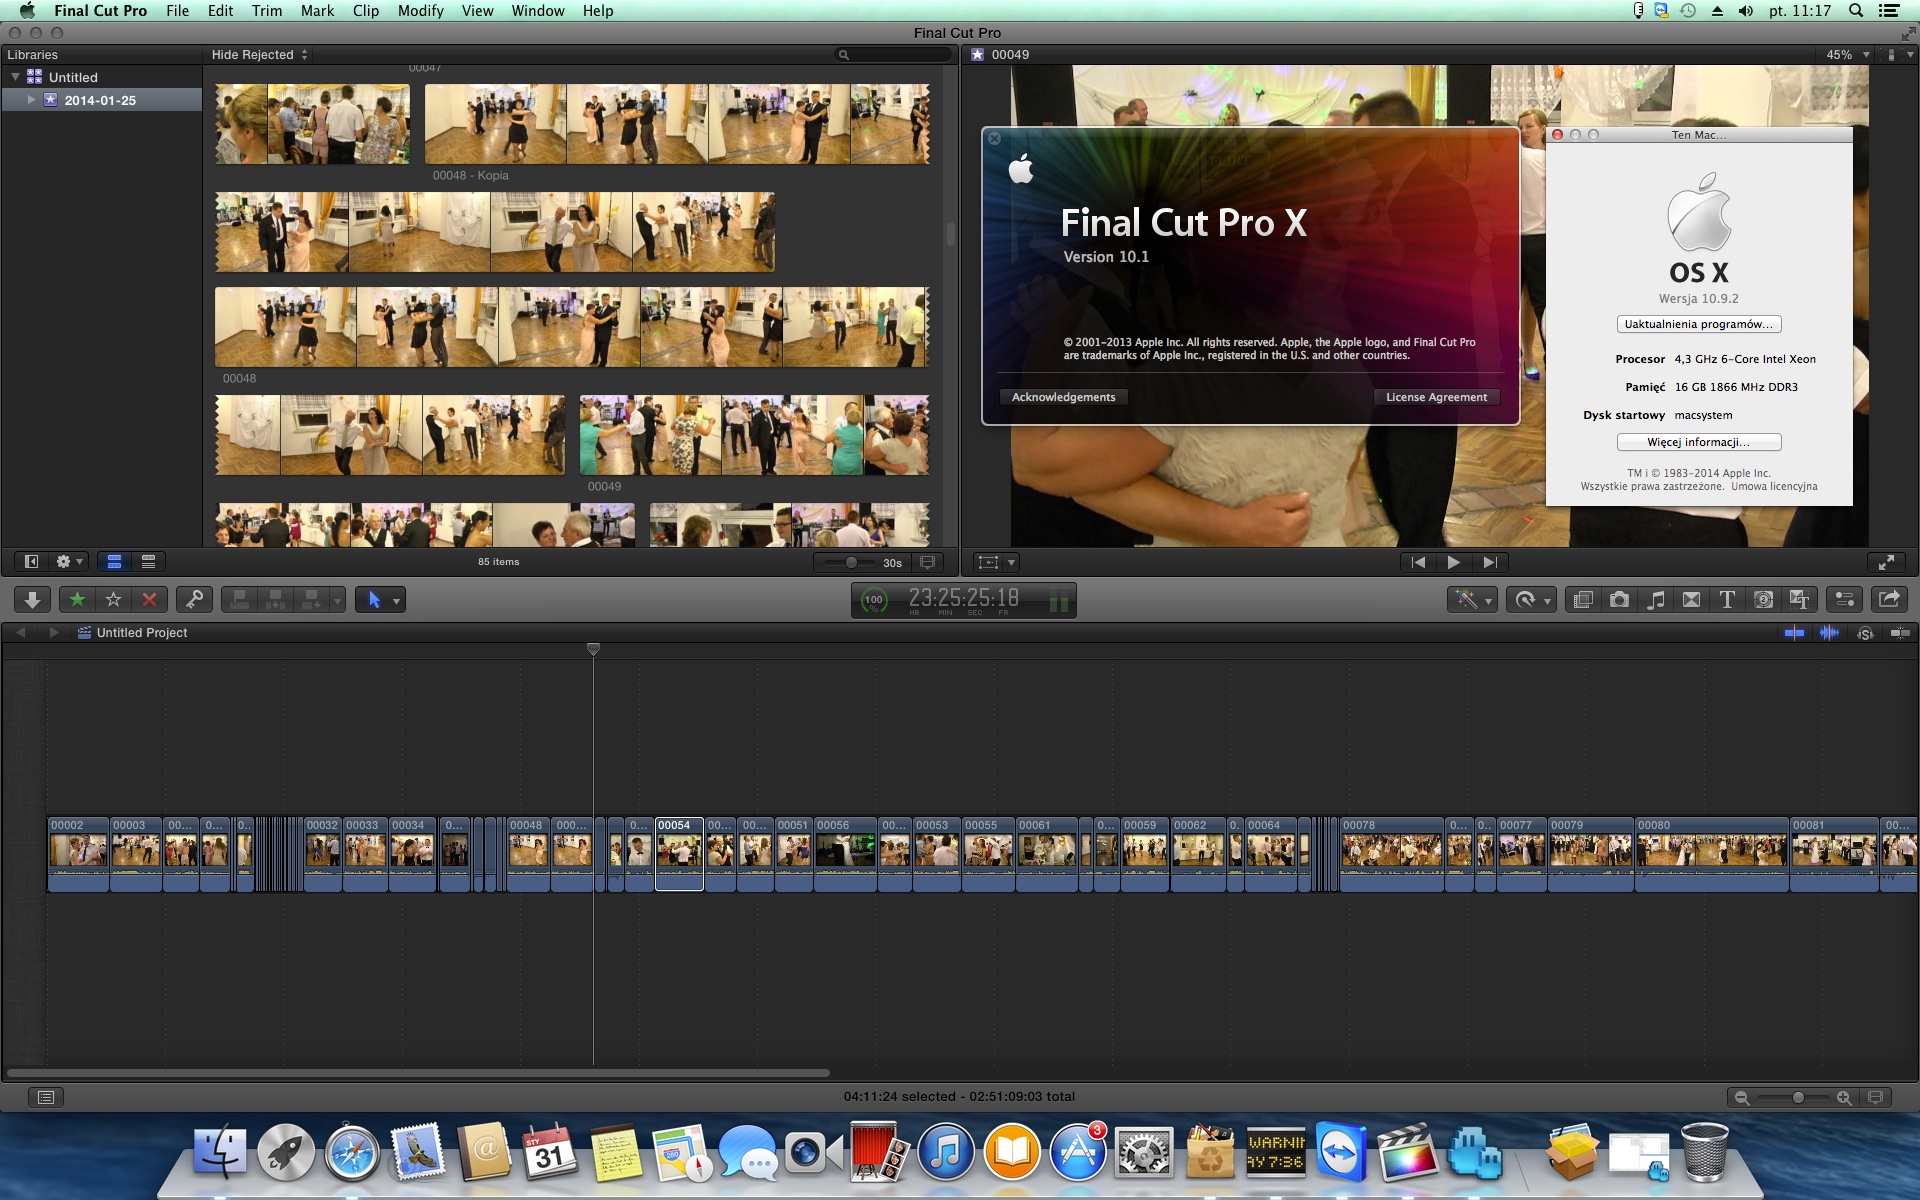Click the Insert clip edit button
The width and height of the screenshot is (1920, 1200).
tap(275, 600)
